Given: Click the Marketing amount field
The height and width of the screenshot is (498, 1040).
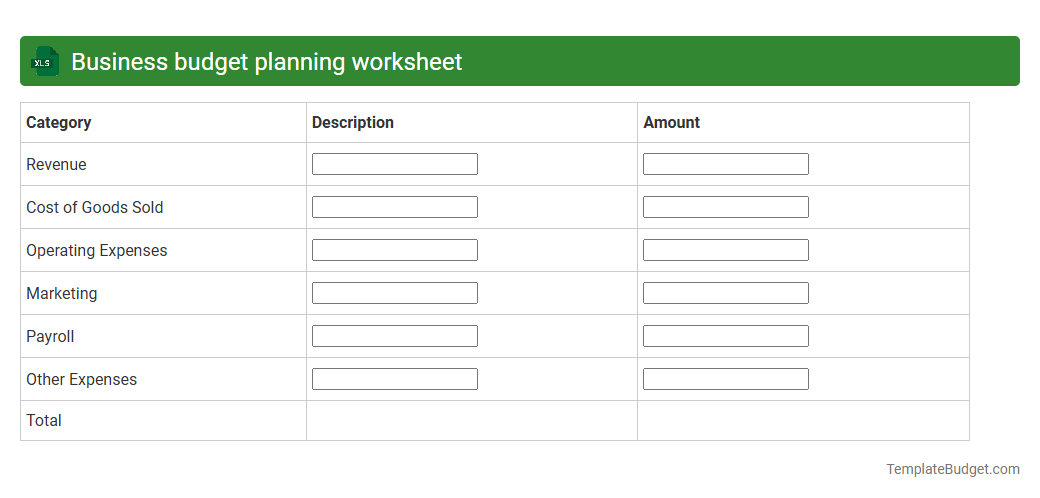Looking at the screenshot, I should (726, 293).
